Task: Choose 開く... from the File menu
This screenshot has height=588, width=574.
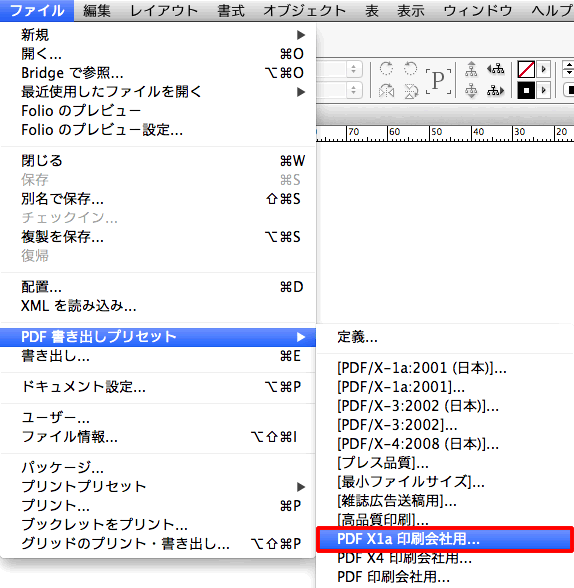Action: coord(158,54)
